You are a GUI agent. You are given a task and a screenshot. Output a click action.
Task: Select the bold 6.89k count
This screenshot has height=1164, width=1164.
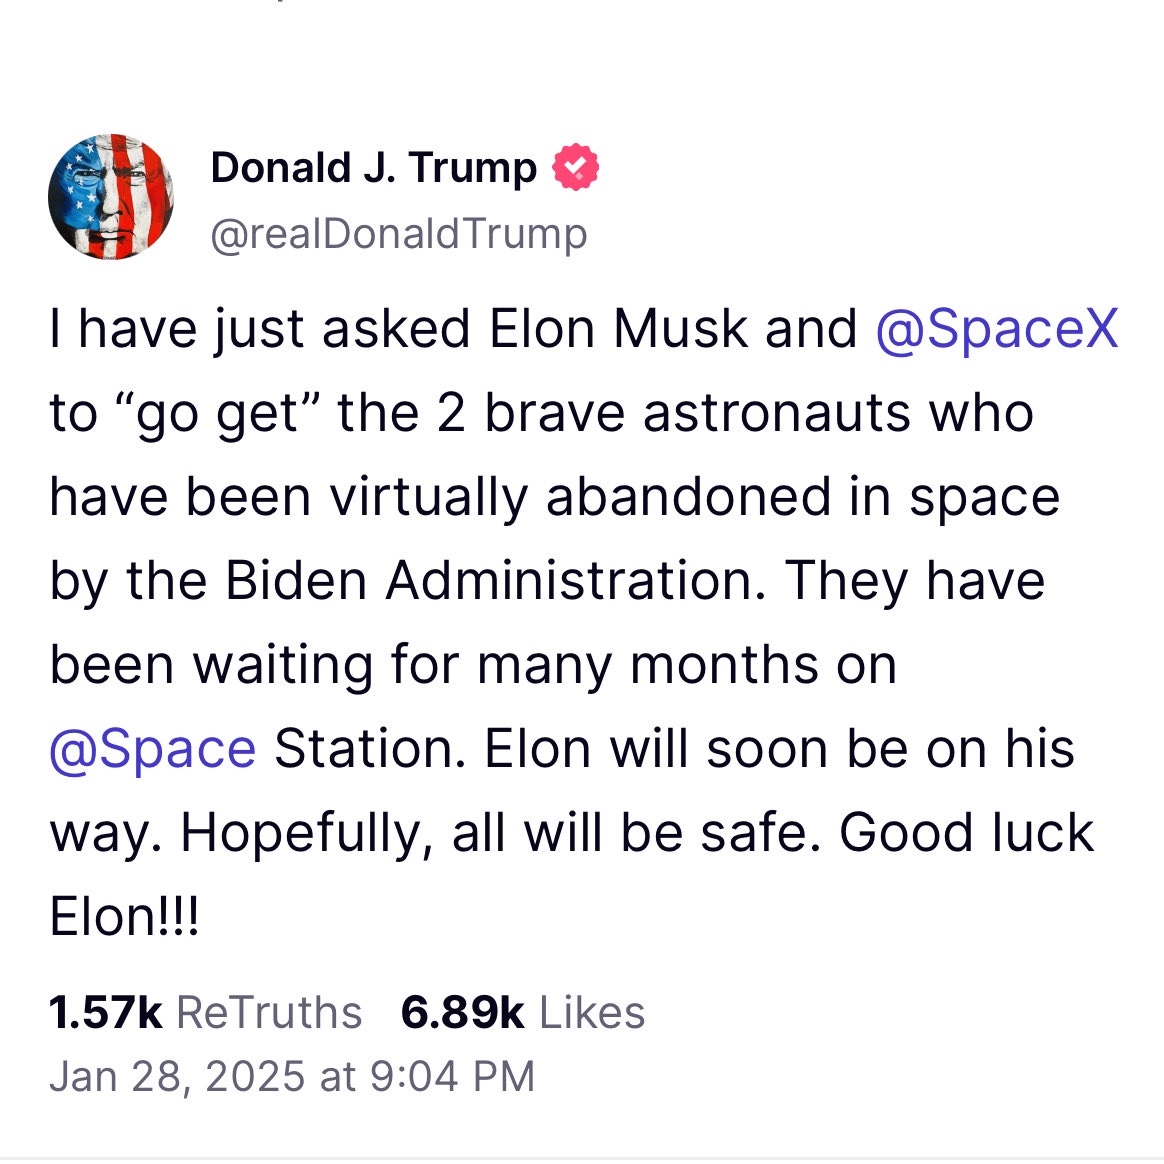(x=462, y=1013)
